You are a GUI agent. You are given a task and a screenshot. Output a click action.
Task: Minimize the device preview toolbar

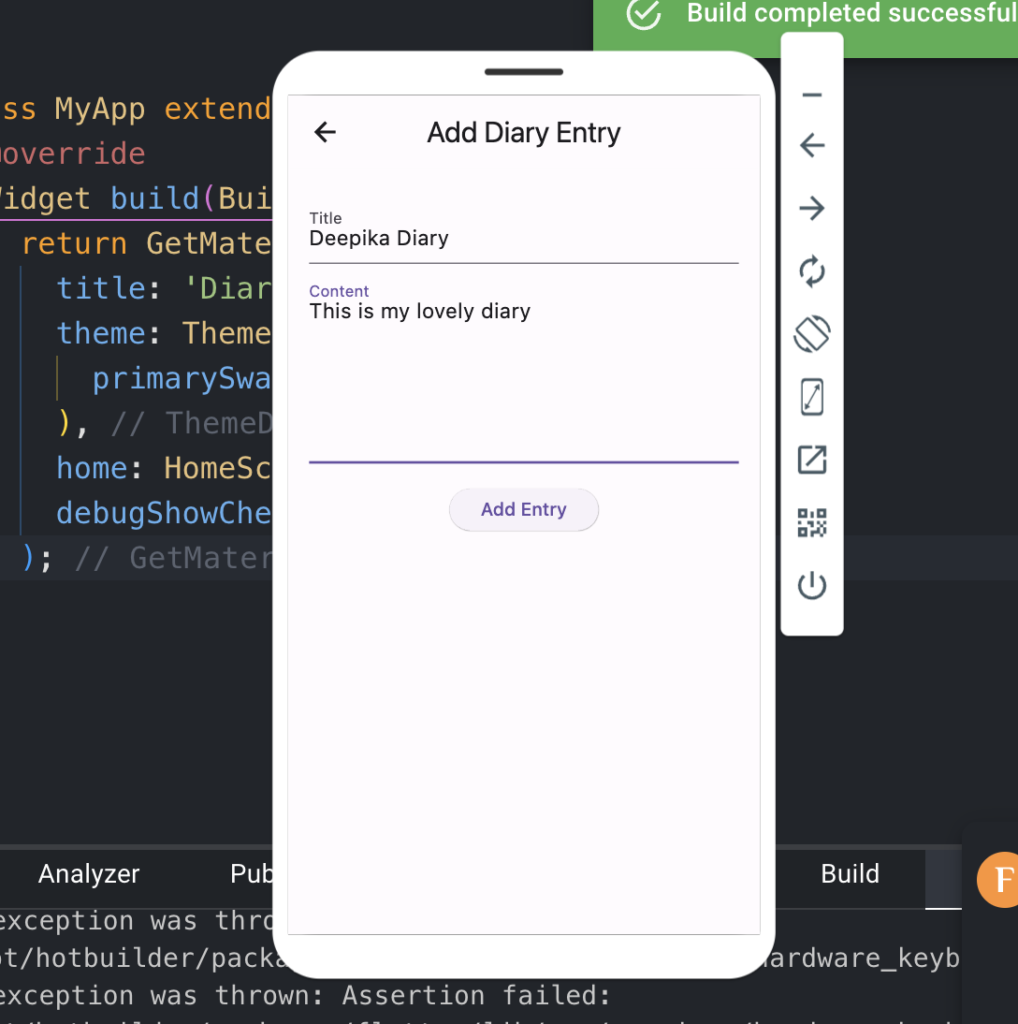tap(812, 95)
